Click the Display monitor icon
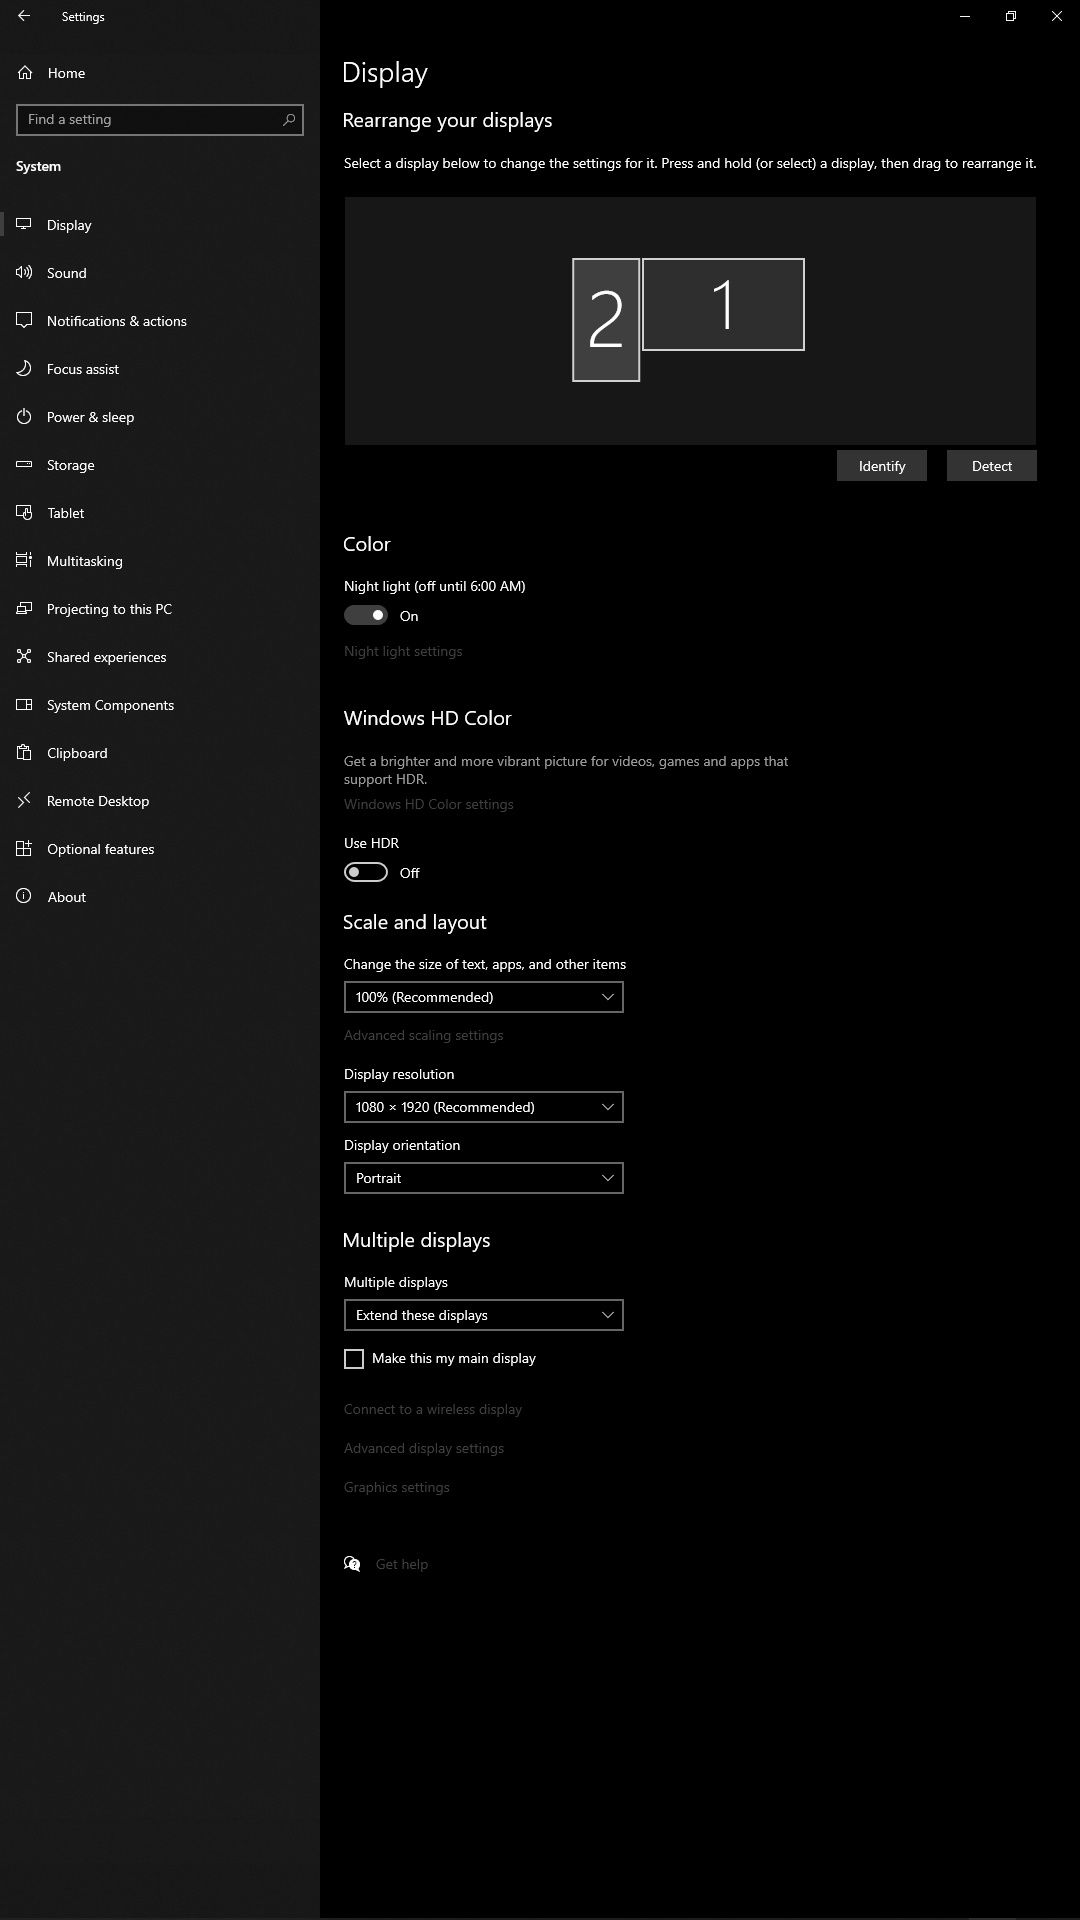The height and width of the screenshot is (1920, 1080). point(24,224)
